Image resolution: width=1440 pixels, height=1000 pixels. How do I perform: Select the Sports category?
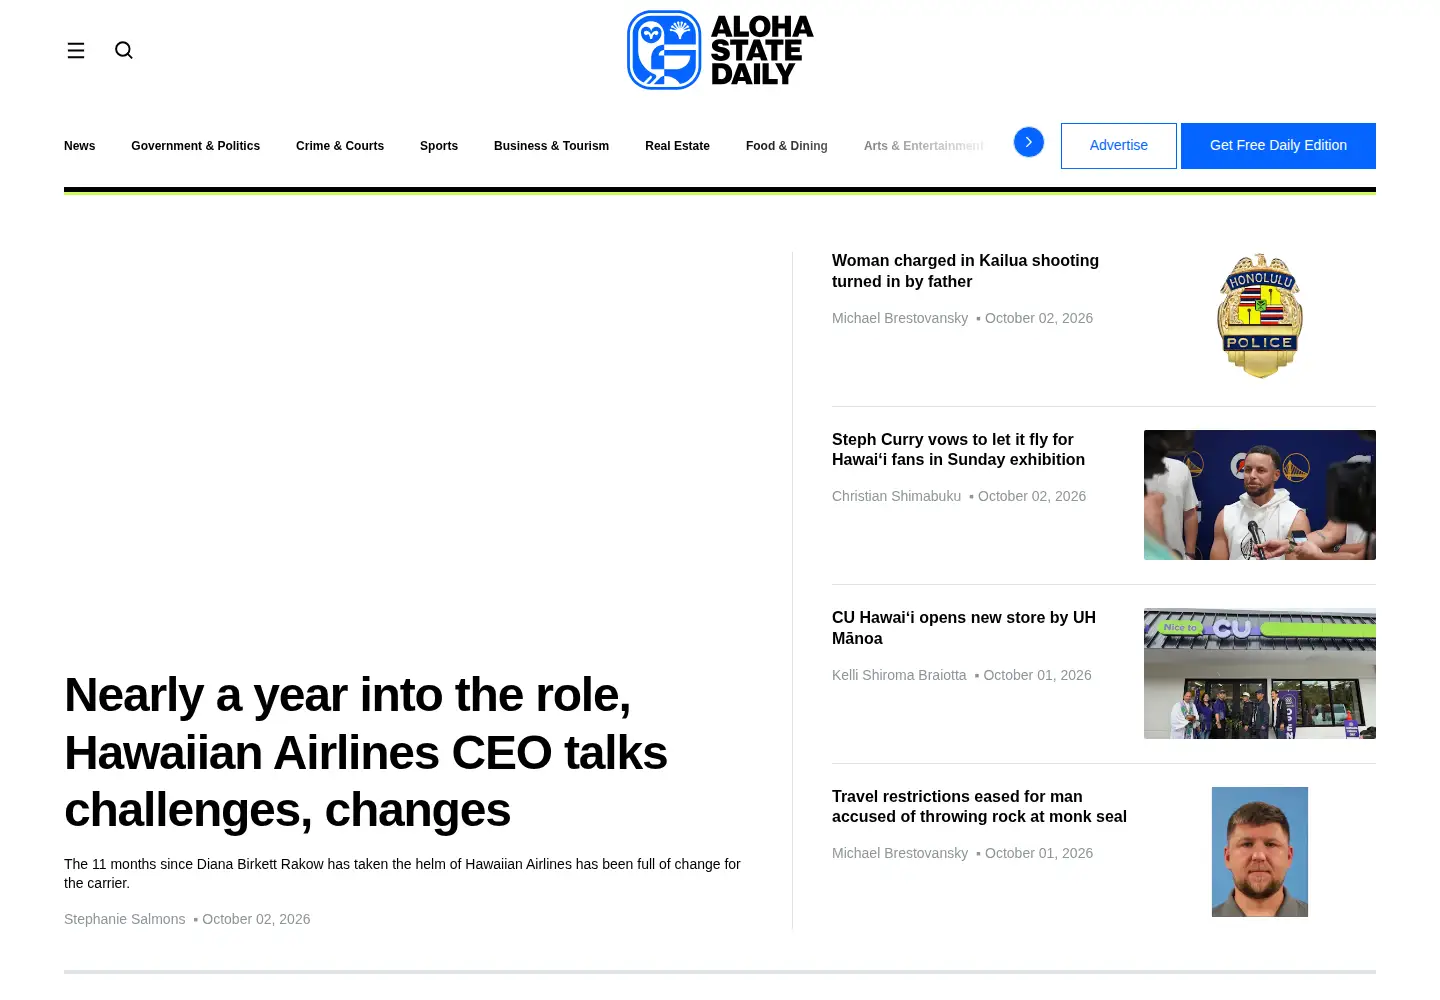(439, 146)
